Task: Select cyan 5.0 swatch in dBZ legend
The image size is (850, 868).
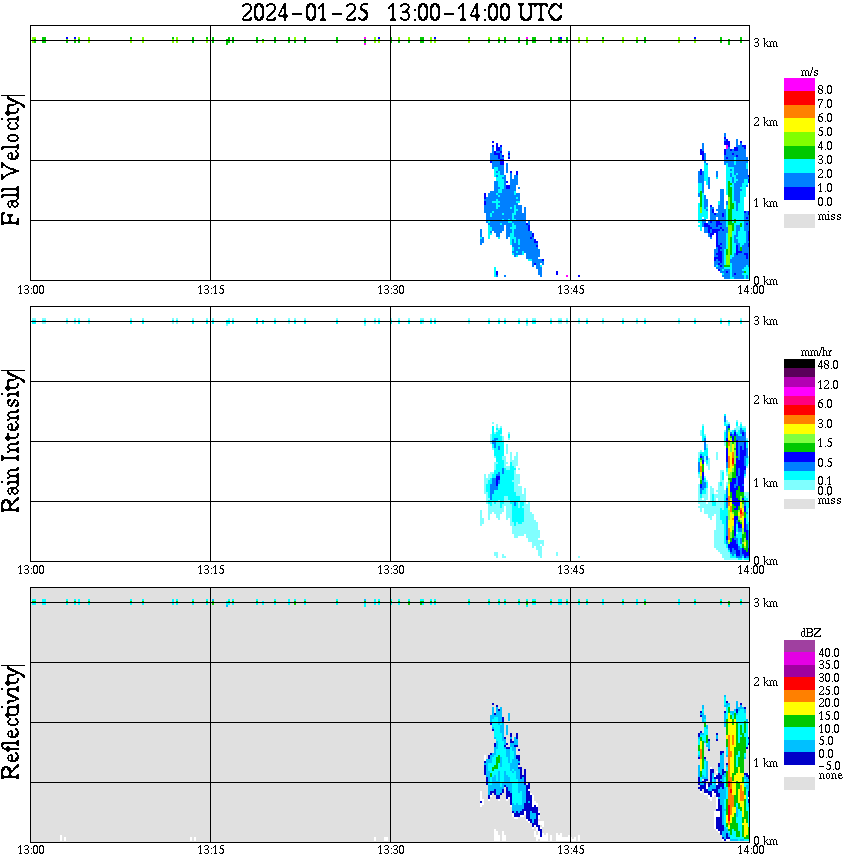Action: pos(799,734)
